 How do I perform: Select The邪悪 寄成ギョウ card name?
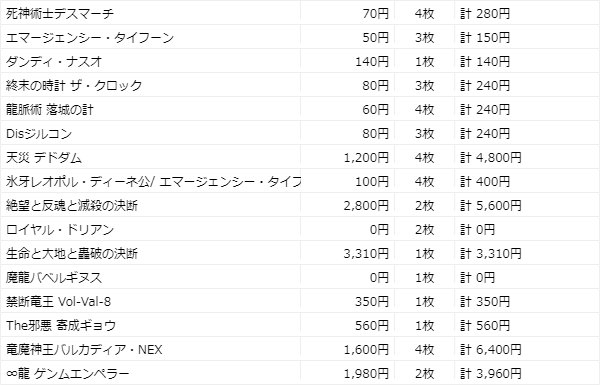point(61,326)
